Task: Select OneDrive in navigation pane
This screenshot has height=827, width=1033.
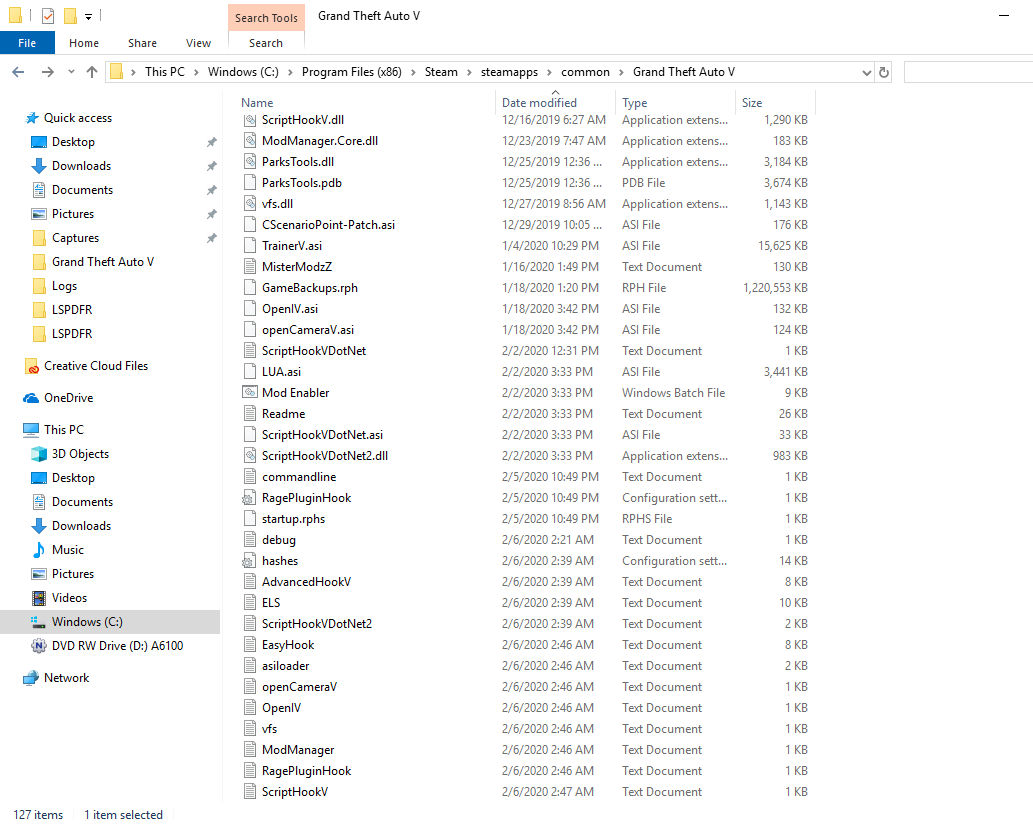Action: click(69, 398)
